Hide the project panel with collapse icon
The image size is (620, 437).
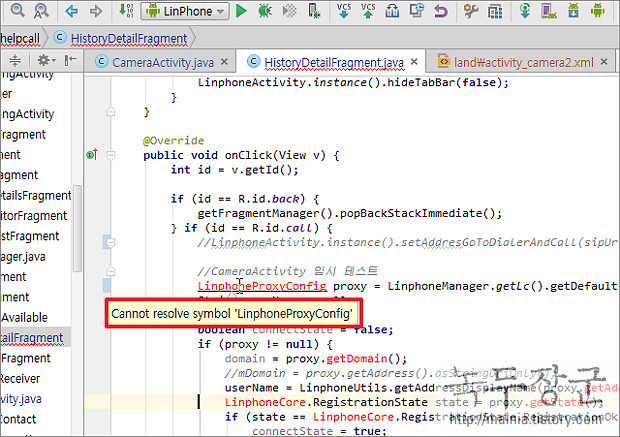(70, 60)
